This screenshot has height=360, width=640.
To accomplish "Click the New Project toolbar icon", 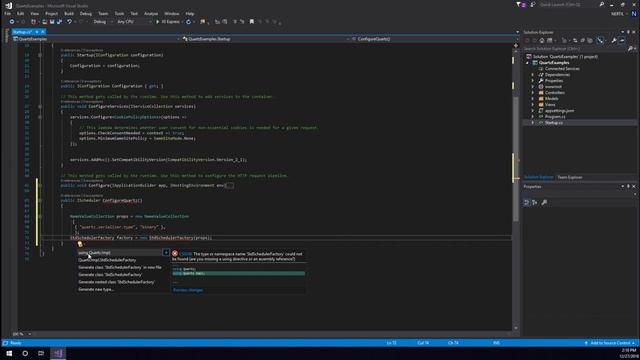I will pyautogui.click(x=33, y=22).
